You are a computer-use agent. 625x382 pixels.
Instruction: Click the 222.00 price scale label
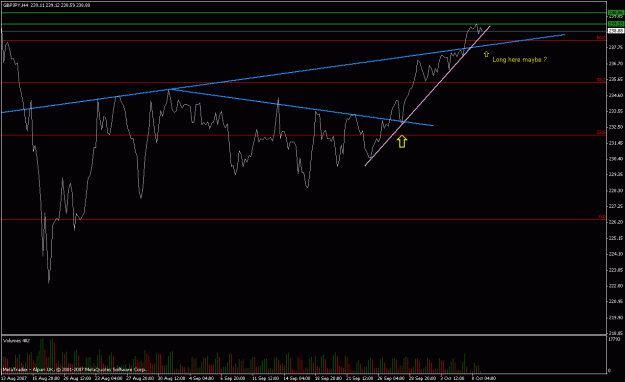[x=616, y=286]
